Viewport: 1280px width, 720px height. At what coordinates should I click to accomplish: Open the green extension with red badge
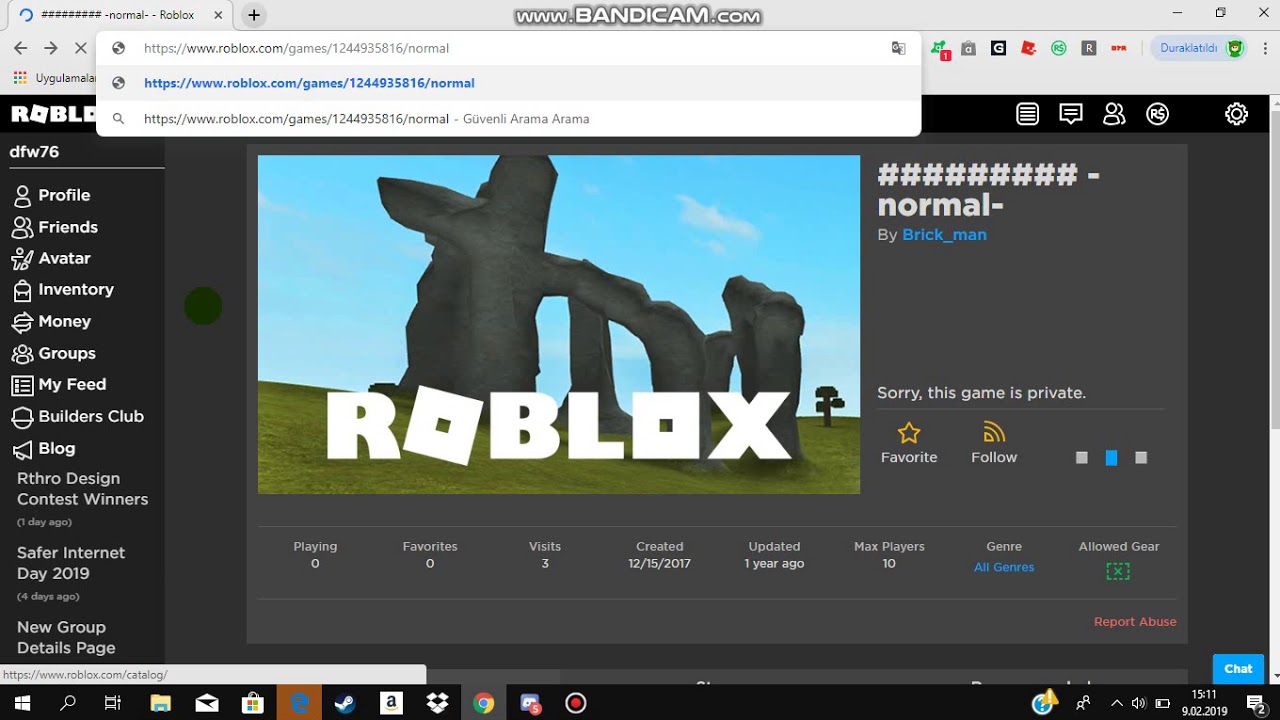coord(939,48)
